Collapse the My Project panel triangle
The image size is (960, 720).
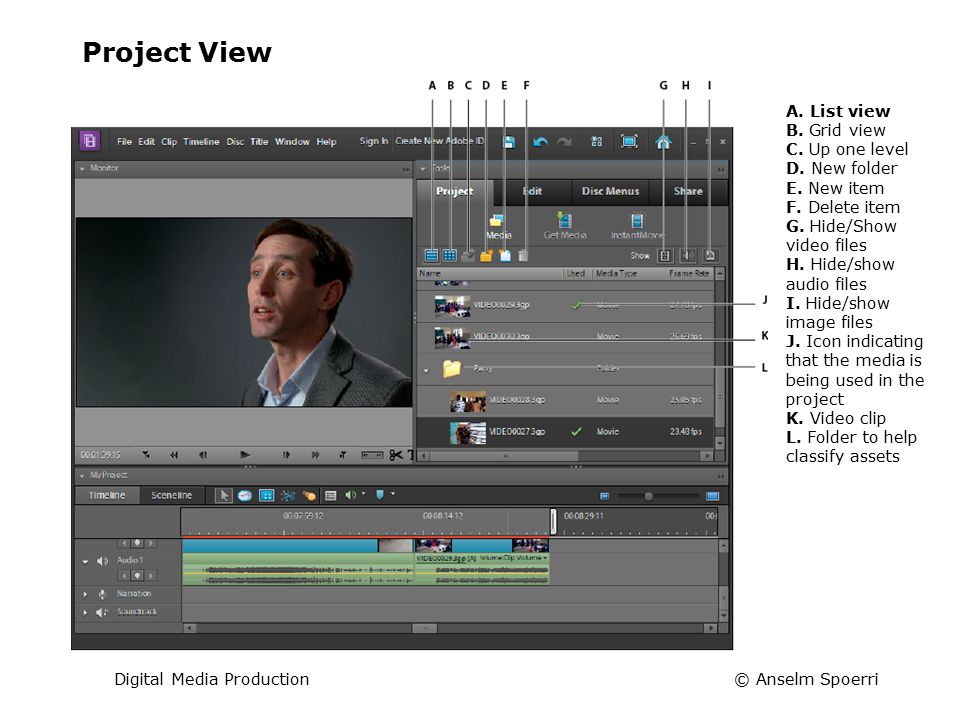pyautogui.click(x=82, y=476)
